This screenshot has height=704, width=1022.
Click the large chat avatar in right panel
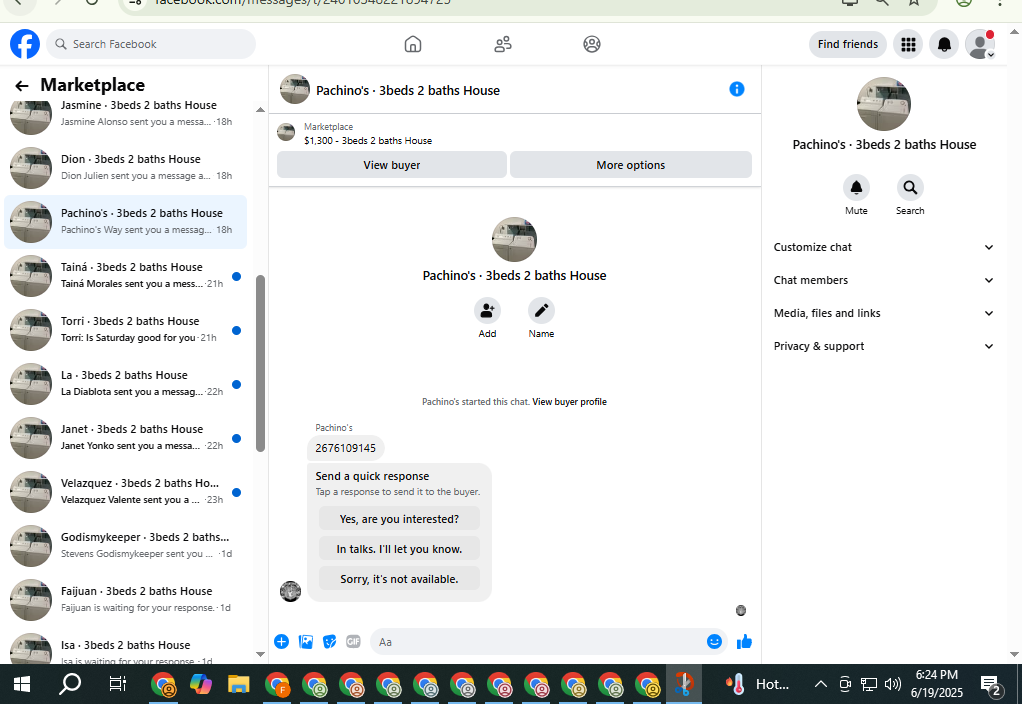click(884, 104)
